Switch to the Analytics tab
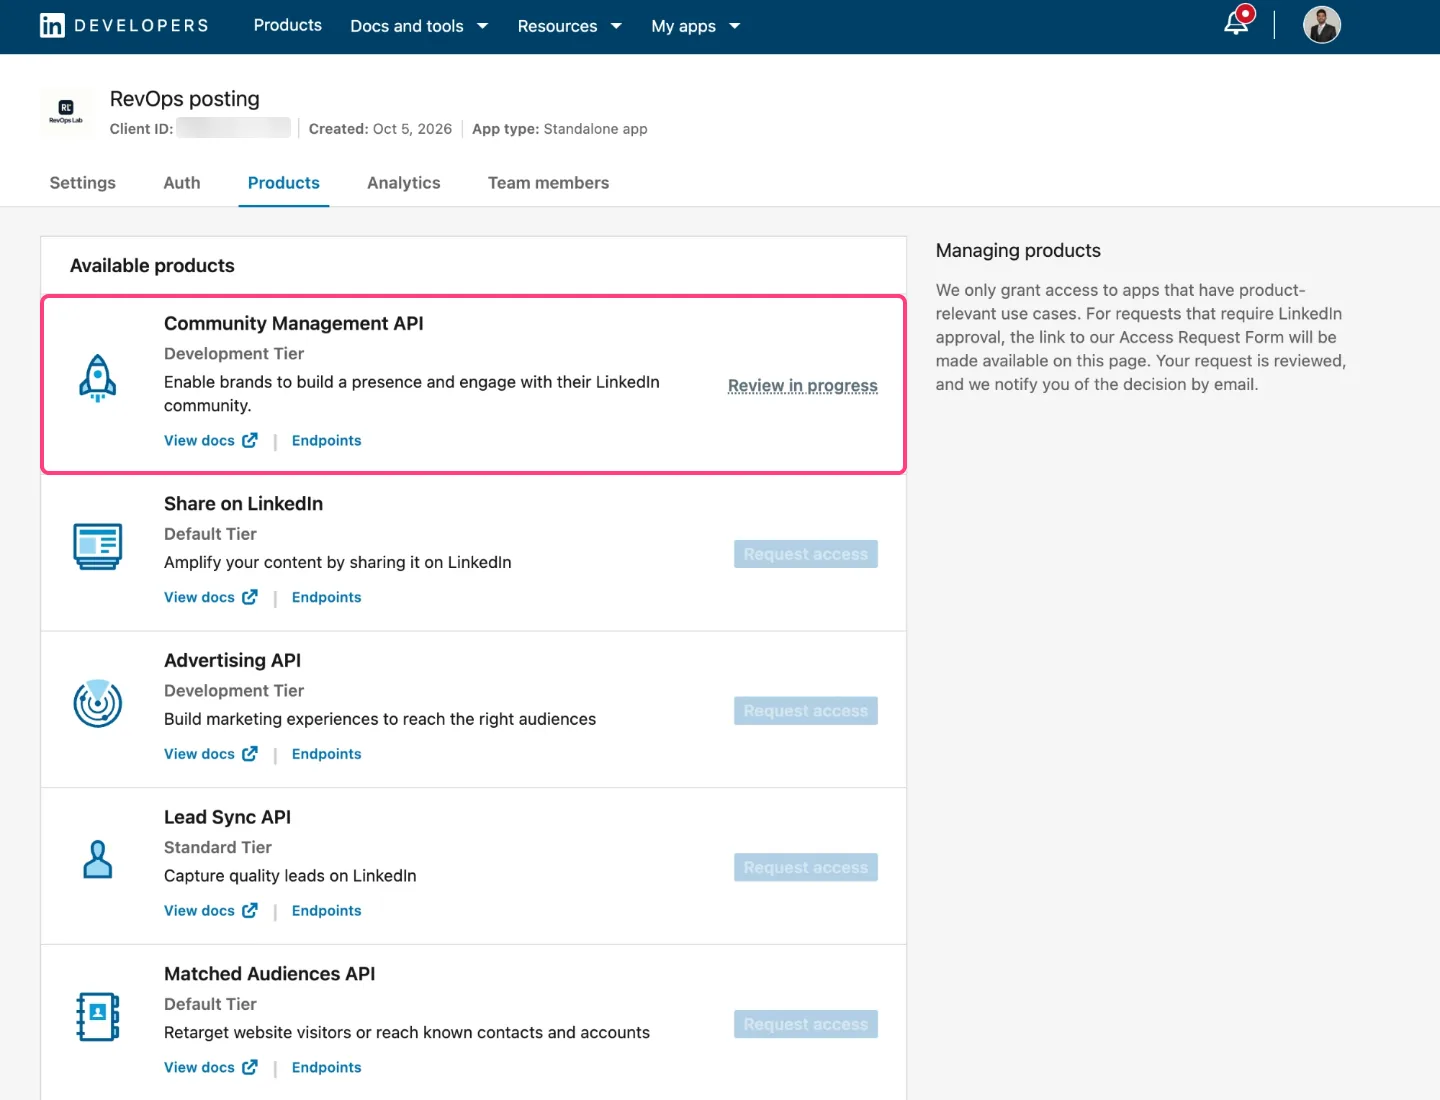Viewport: 1440px width, 1100px height. pos(404,183)
